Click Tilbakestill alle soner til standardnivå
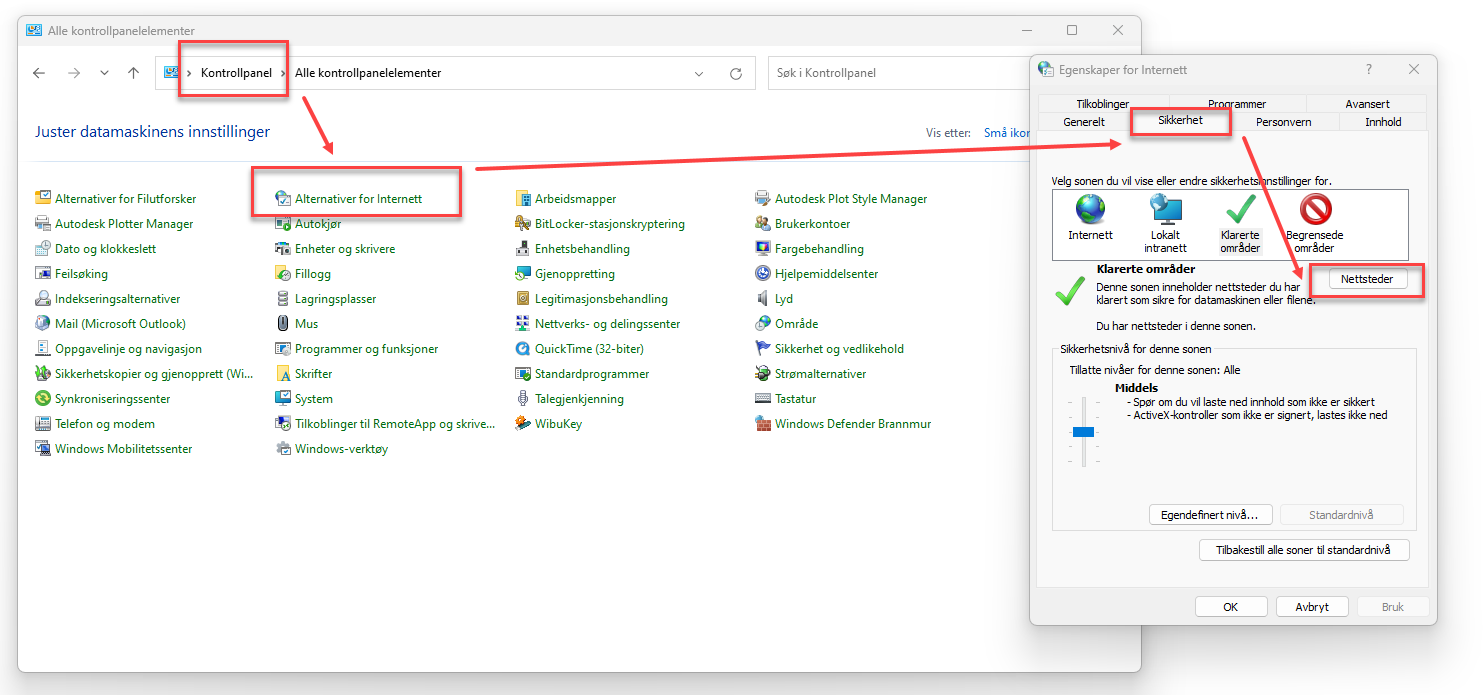The image size is (1484, 695). (x=1304, y=550)
